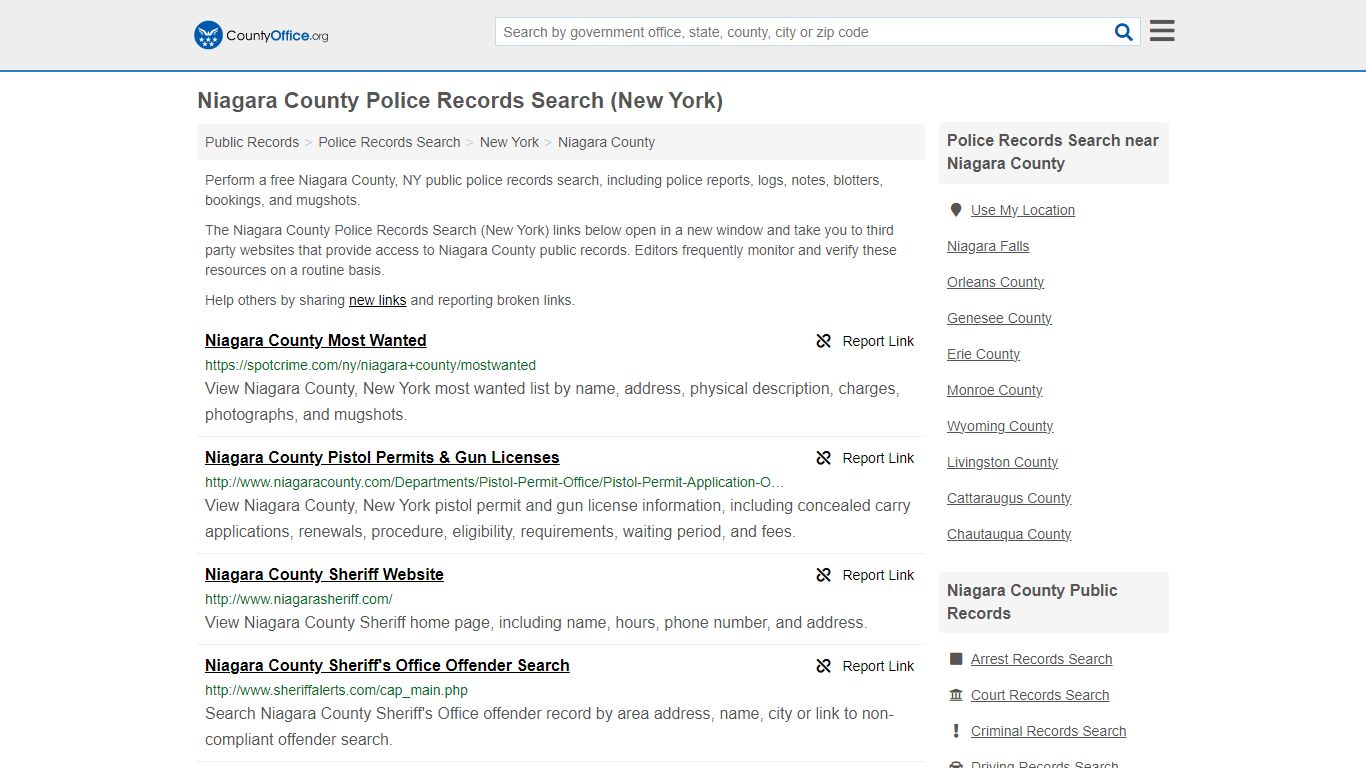This screenshot has width=1366, height=768.
Task: Open Criminal Records Search link
Action: tap(1048, 731)
